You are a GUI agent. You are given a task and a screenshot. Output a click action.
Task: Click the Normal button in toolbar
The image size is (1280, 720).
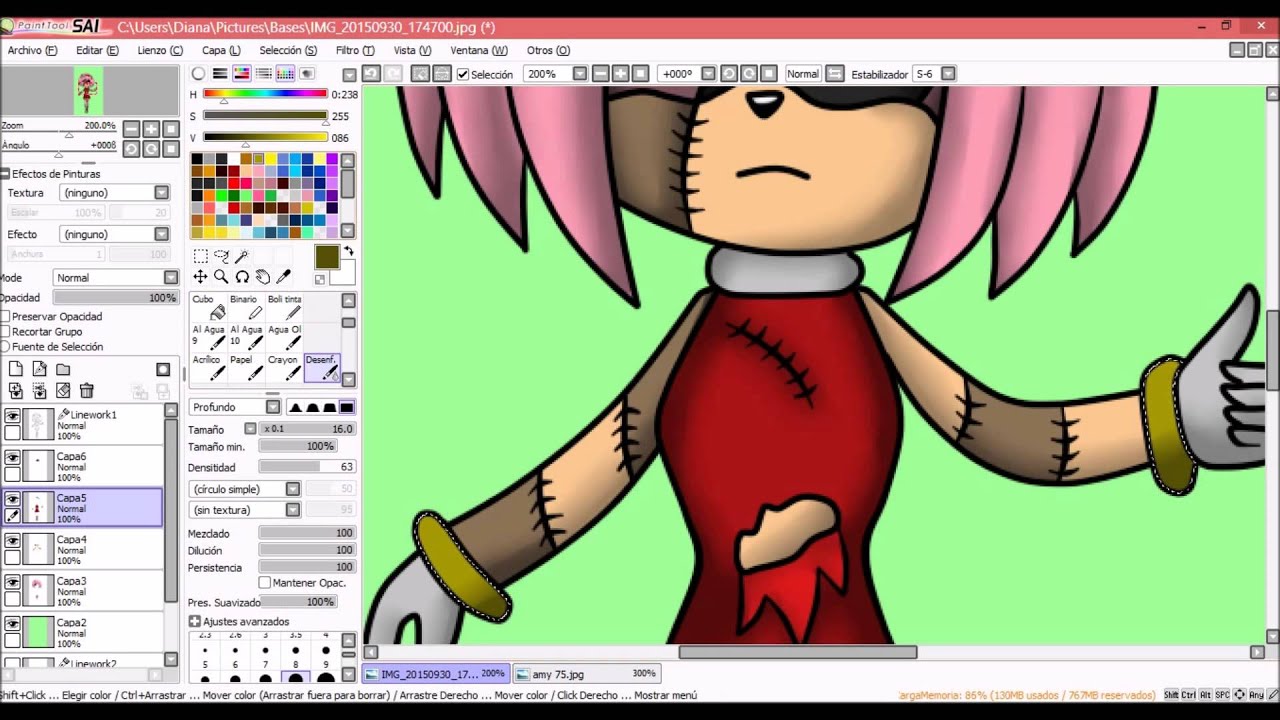[802, 74]
